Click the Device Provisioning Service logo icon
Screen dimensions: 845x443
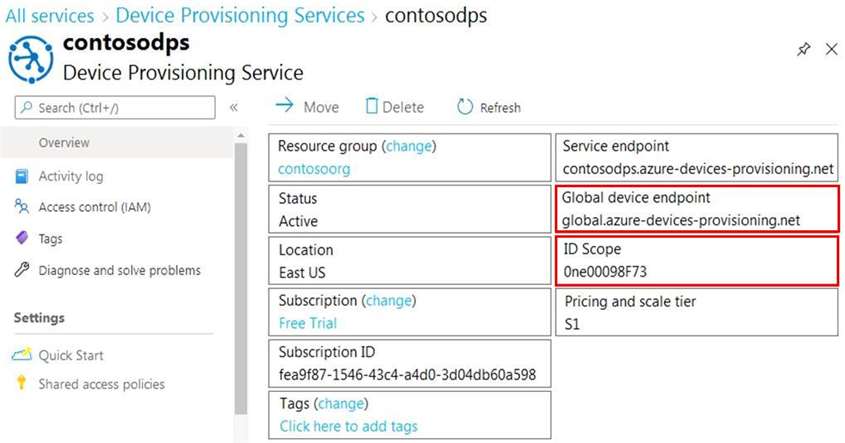click(31, 59)
